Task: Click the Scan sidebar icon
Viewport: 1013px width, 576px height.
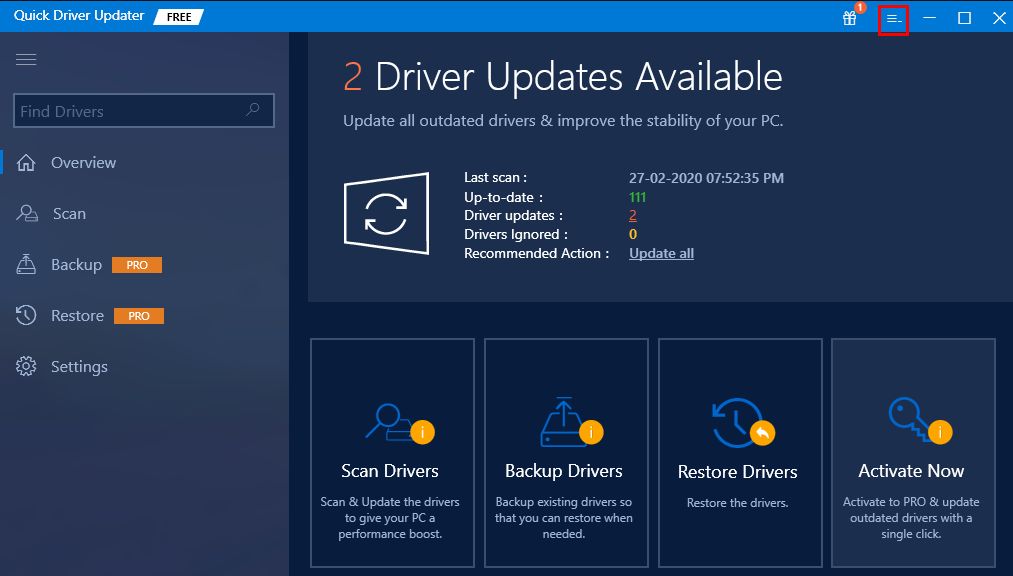Action: click(26, 213)
